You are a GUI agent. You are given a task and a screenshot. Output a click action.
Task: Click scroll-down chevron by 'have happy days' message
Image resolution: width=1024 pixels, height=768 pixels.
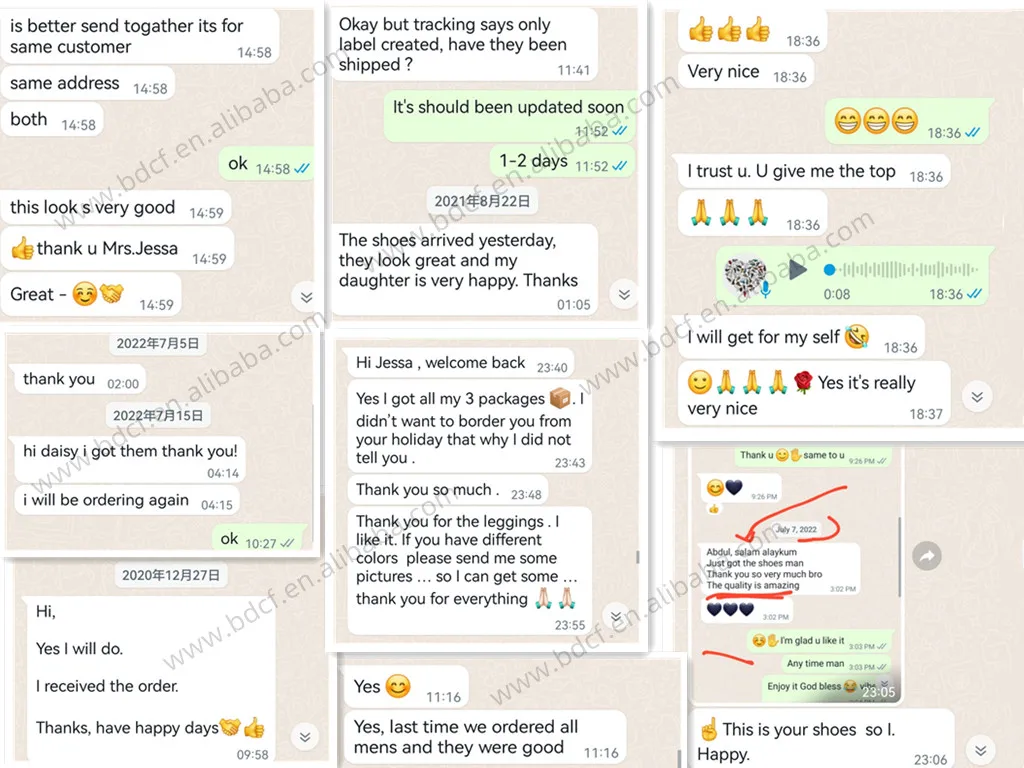[305, 737]
